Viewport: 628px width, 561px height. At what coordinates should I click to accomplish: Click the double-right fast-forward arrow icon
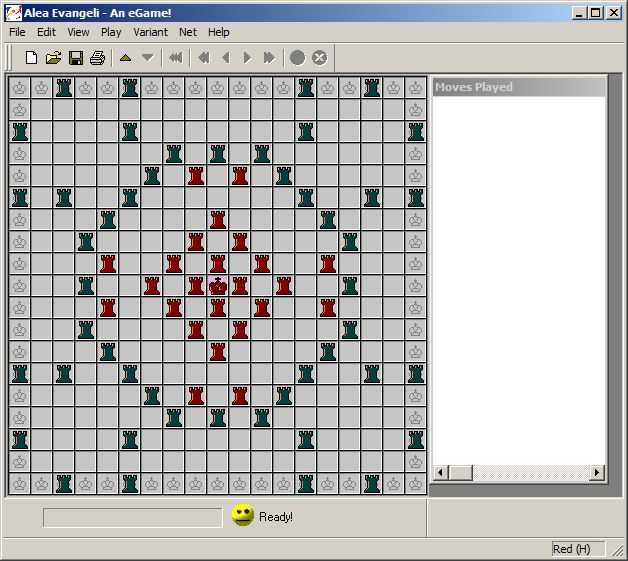tap(269, 58)
